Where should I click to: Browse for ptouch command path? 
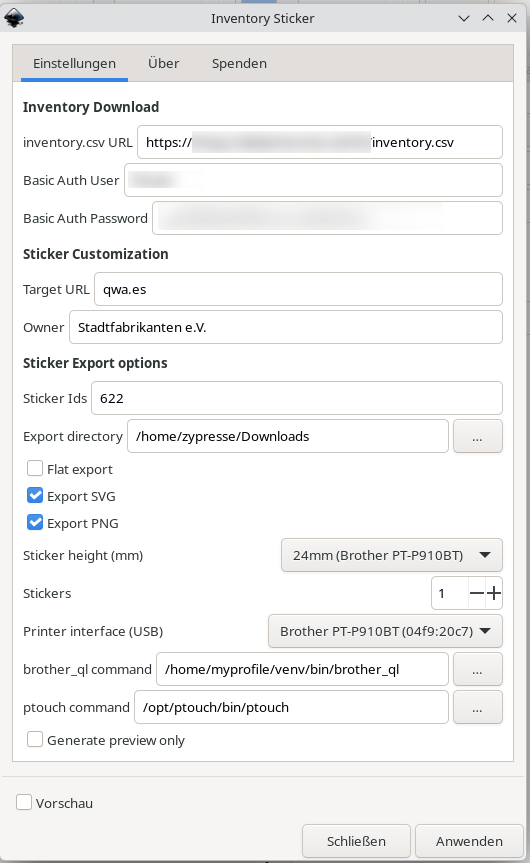click(477, 707)
